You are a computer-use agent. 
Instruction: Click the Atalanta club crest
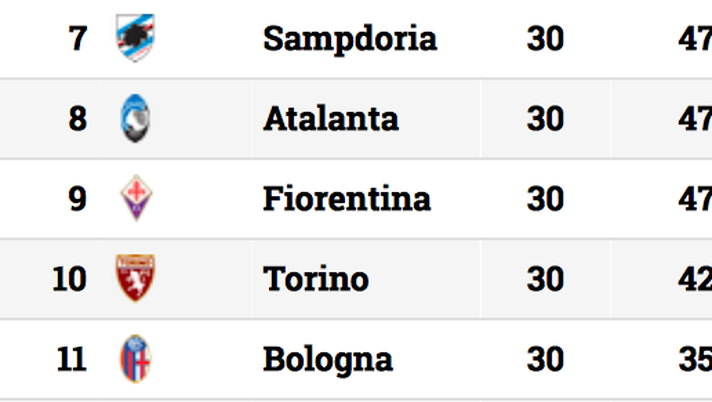135,118
